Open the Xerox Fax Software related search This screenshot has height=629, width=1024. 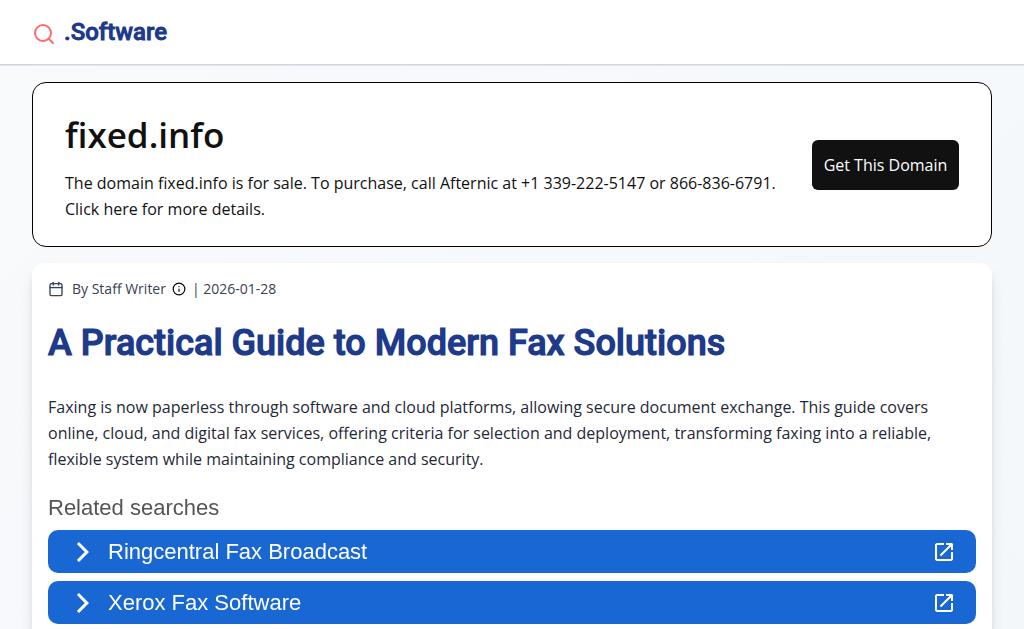click(x=512, y=602)
